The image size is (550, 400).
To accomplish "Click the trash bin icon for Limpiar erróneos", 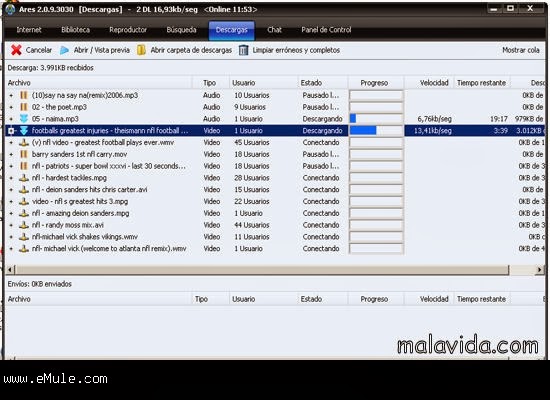I will (243, 50).
